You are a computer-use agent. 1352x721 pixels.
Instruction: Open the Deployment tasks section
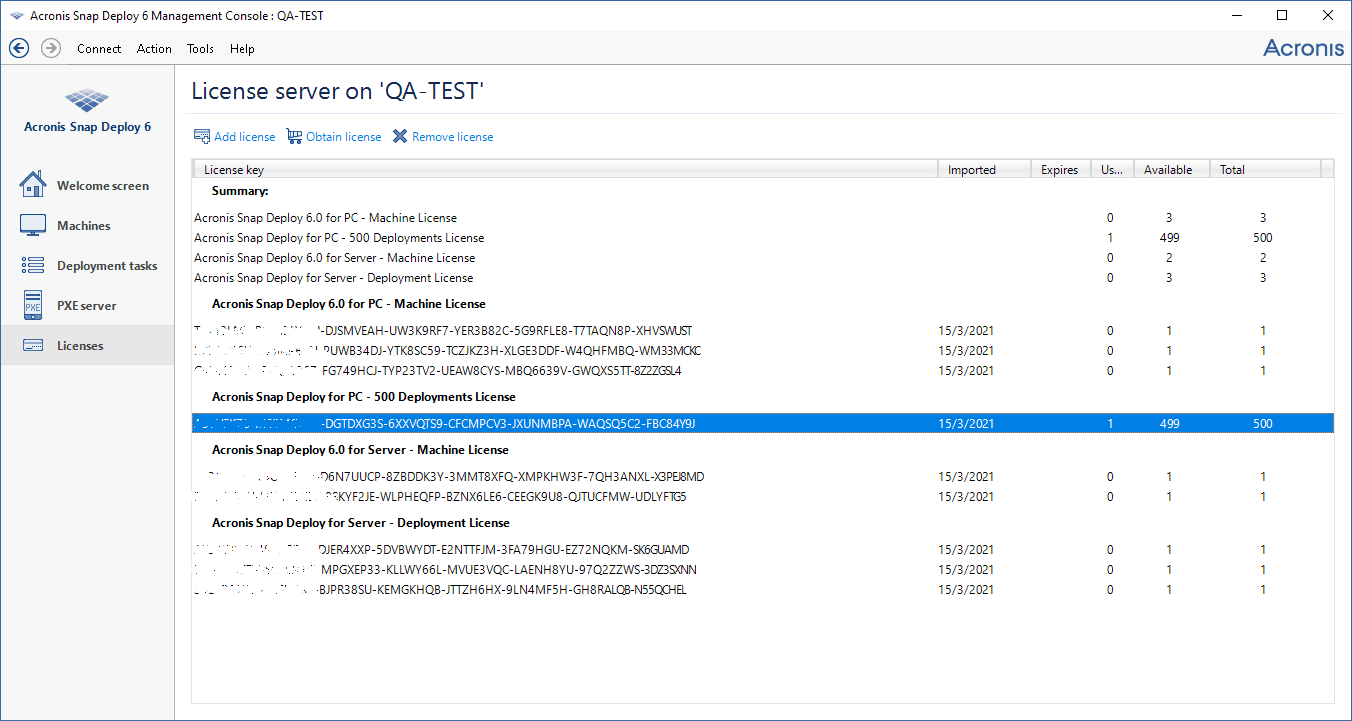(87, 266)
